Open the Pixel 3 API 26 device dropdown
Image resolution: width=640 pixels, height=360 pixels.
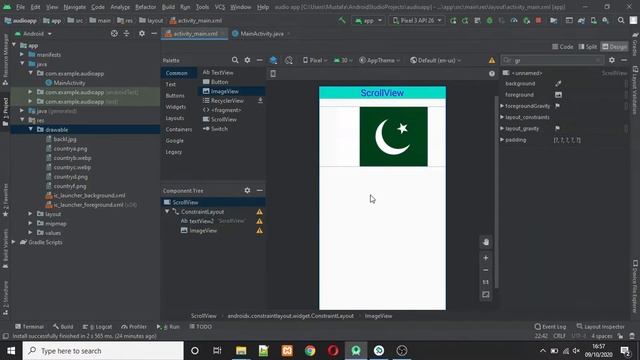417,20
